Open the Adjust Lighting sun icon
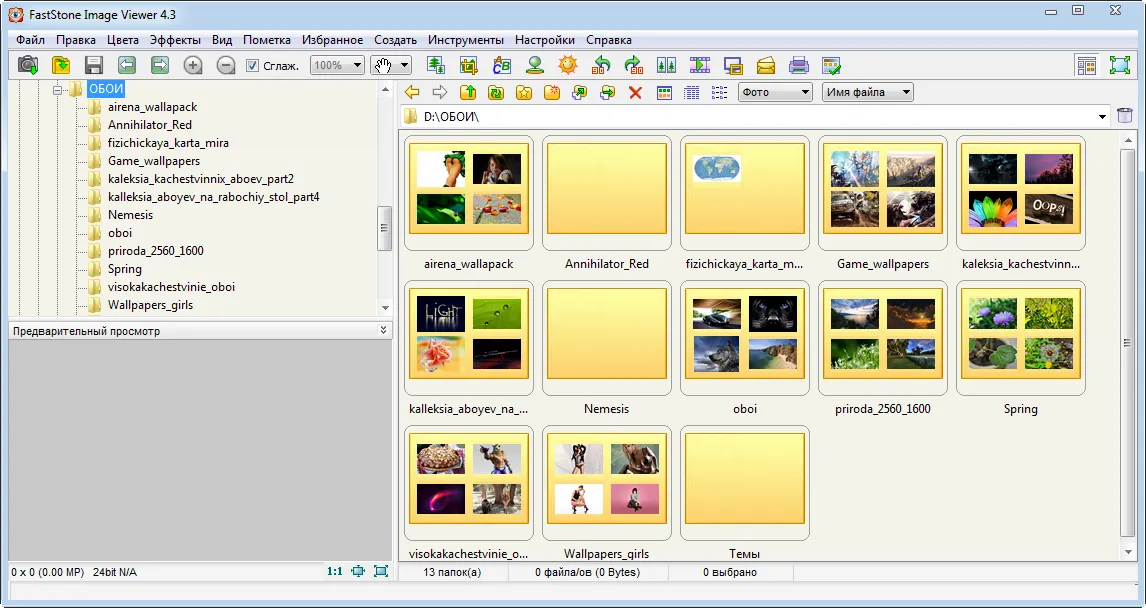 pyautogui.click(x=568, y=65)
